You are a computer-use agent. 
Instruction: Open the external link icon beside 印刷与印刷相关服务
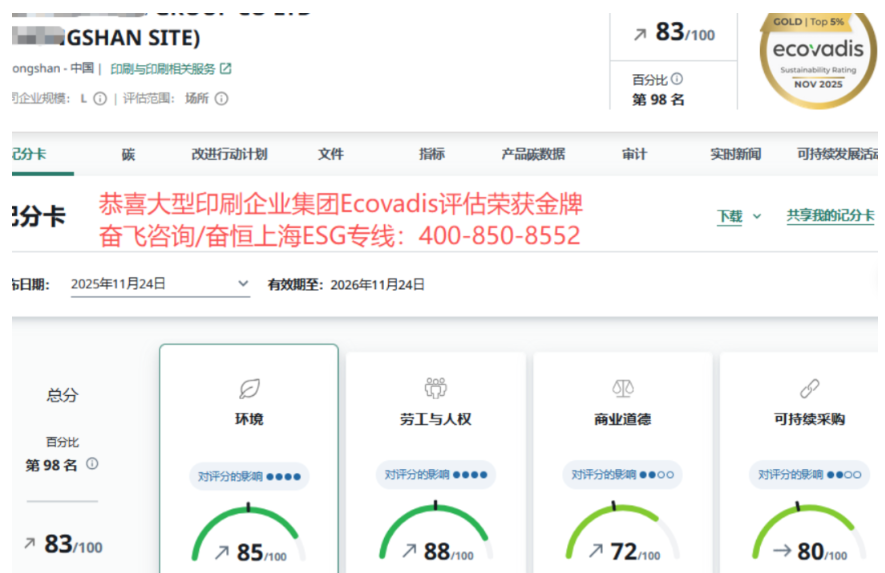coord(226,68)
